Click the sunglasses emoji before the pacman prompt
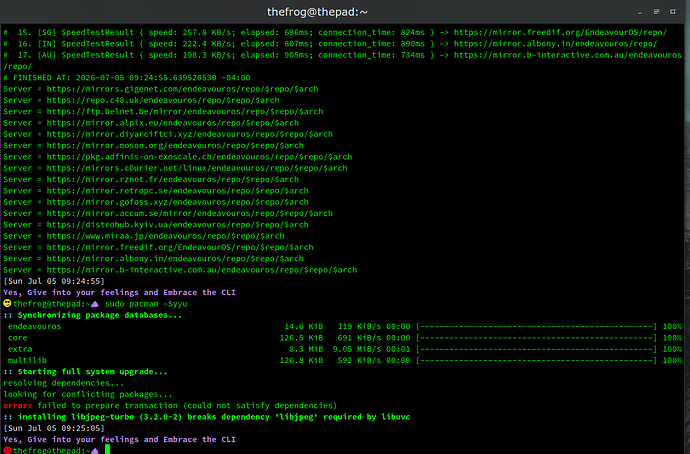 [7, 304]
